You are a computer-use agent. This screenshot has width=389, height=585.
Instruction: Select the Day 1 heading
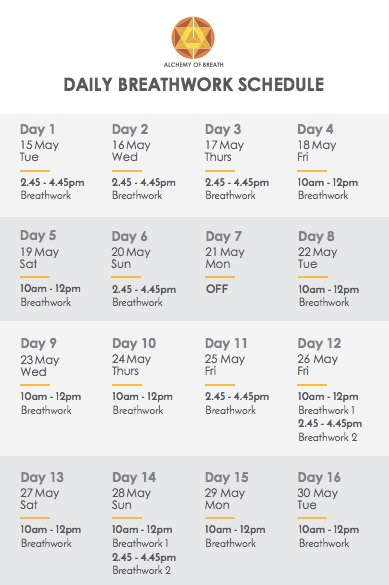point(38,129)
